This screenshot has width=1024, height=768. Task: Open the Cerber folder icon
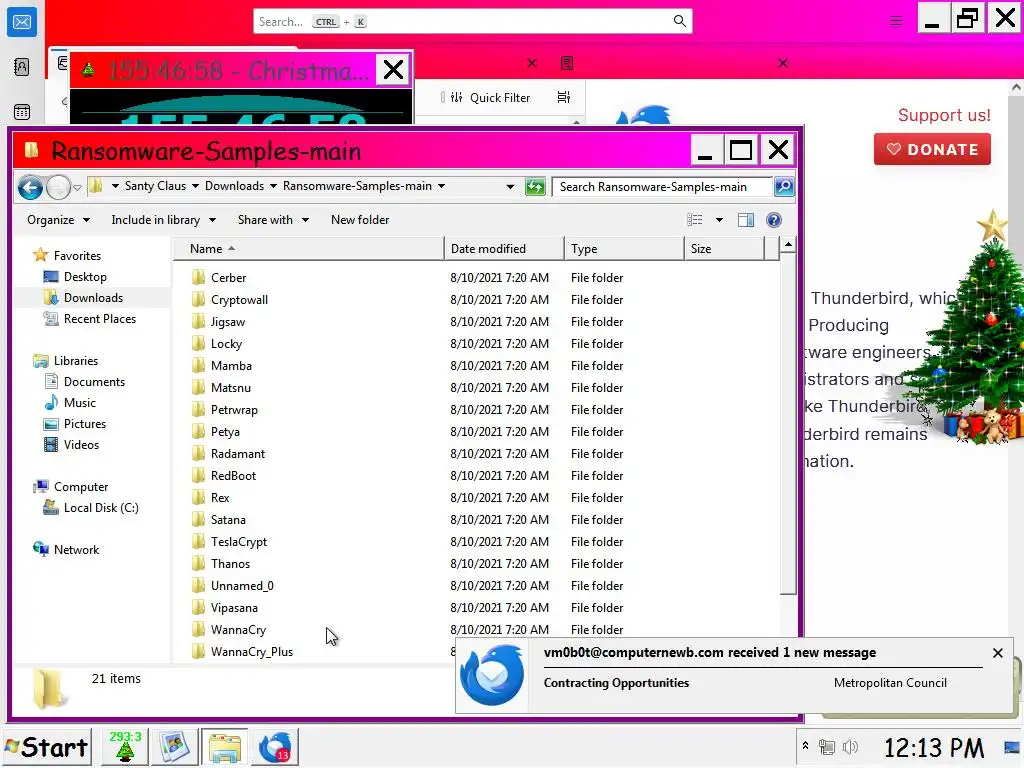point(199,278)
